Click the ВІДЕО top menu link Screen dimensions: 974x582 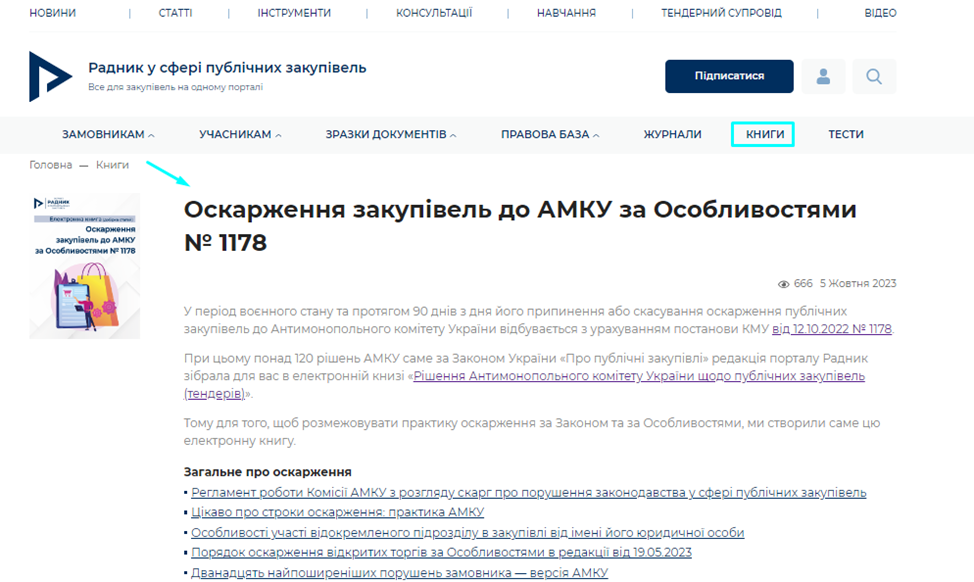click(x=880, y=13)
